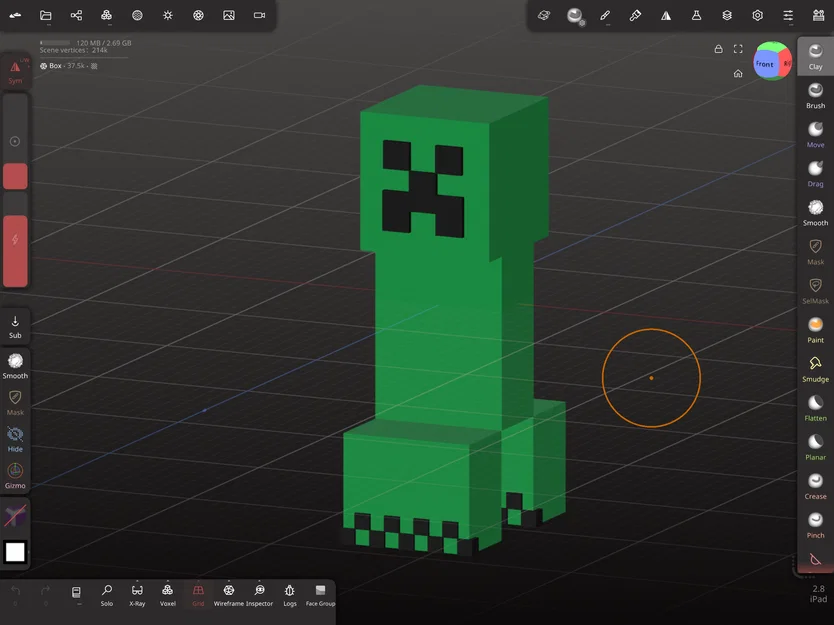Lock the camera with the padlock icon
Image resolution: width=834 pixels, height=625 pixels.
pyautogui.click(x=718, y=49)
